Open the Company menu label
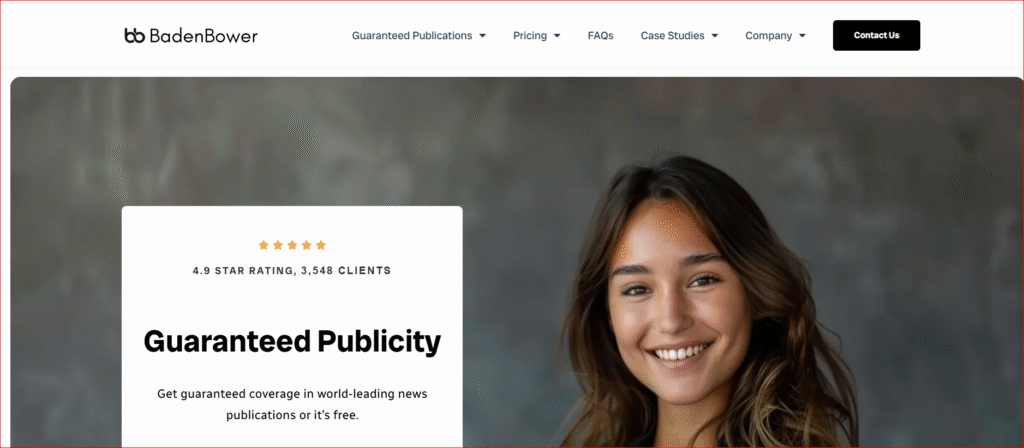 point(768,36)
